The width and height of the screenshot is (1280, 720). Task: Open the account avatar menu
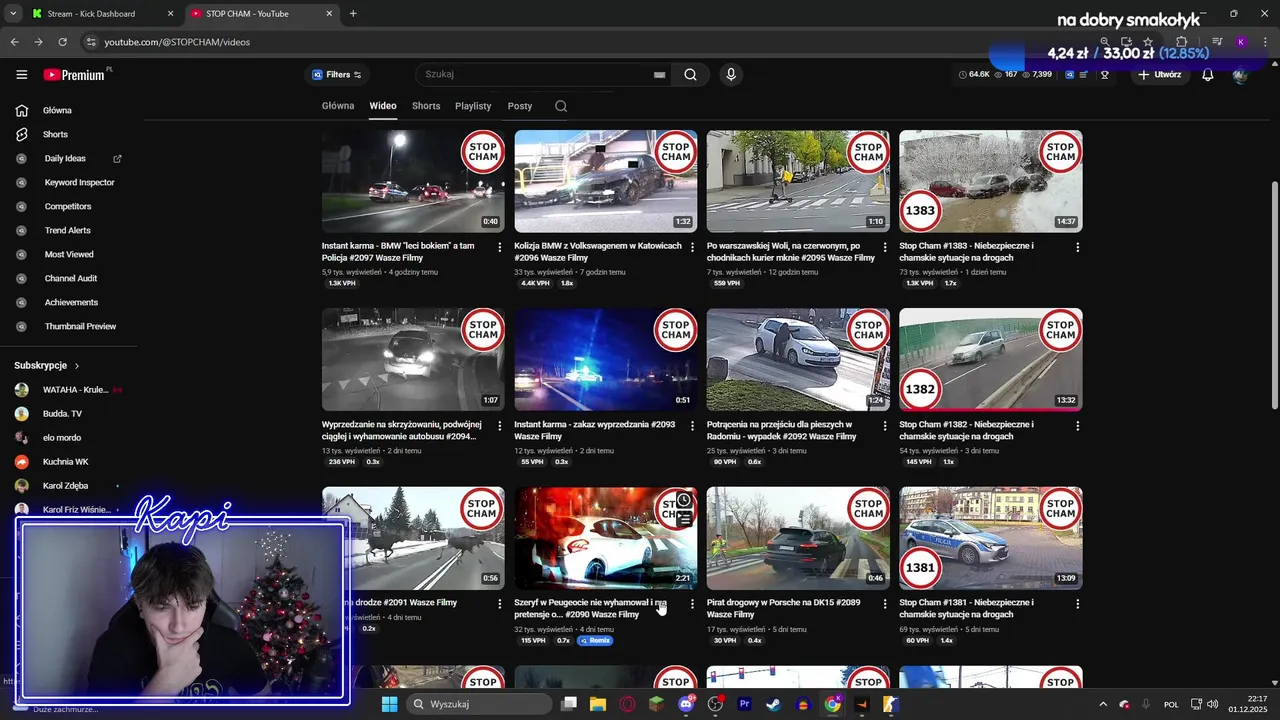[1241, 74]
